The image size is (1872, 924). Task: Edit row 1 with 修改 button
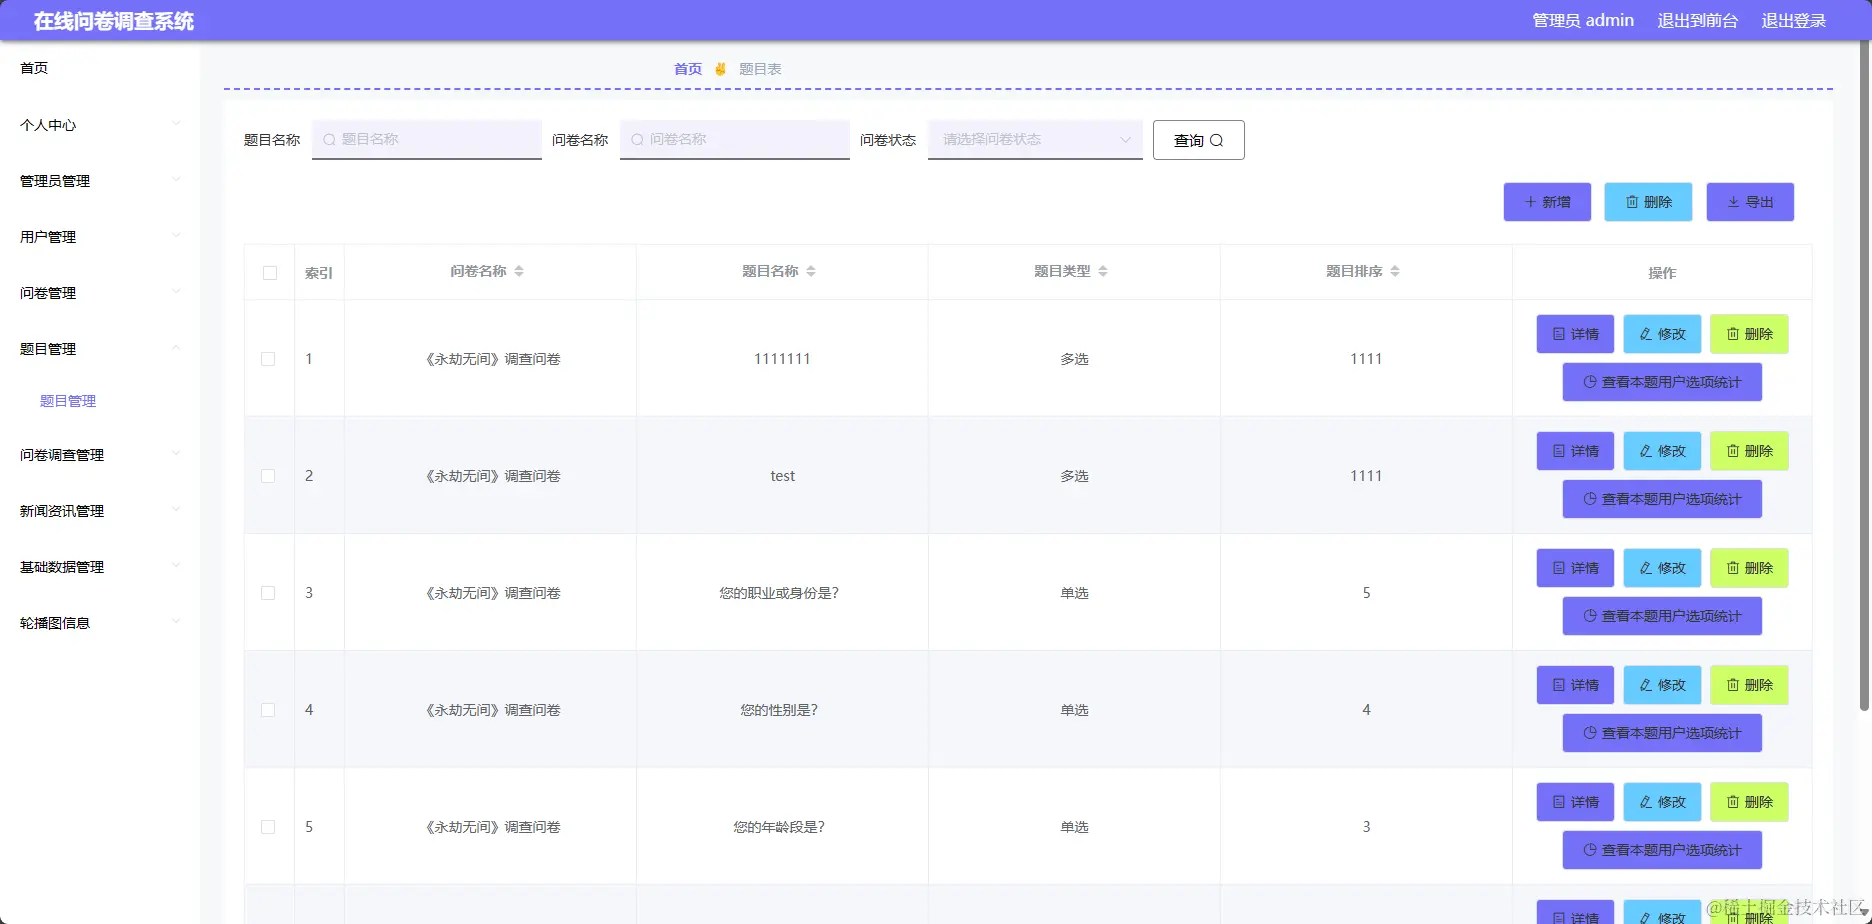(x=1662, y=334)
